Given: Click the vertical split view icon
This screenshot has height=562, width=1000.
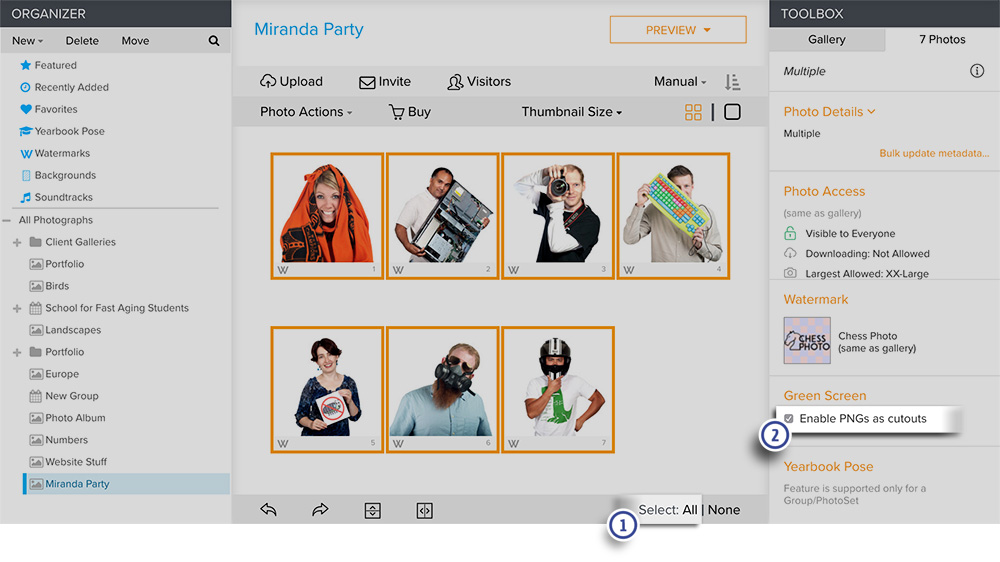Looking at the screenshot, I should pyautogui.click(x=425, y=510).
